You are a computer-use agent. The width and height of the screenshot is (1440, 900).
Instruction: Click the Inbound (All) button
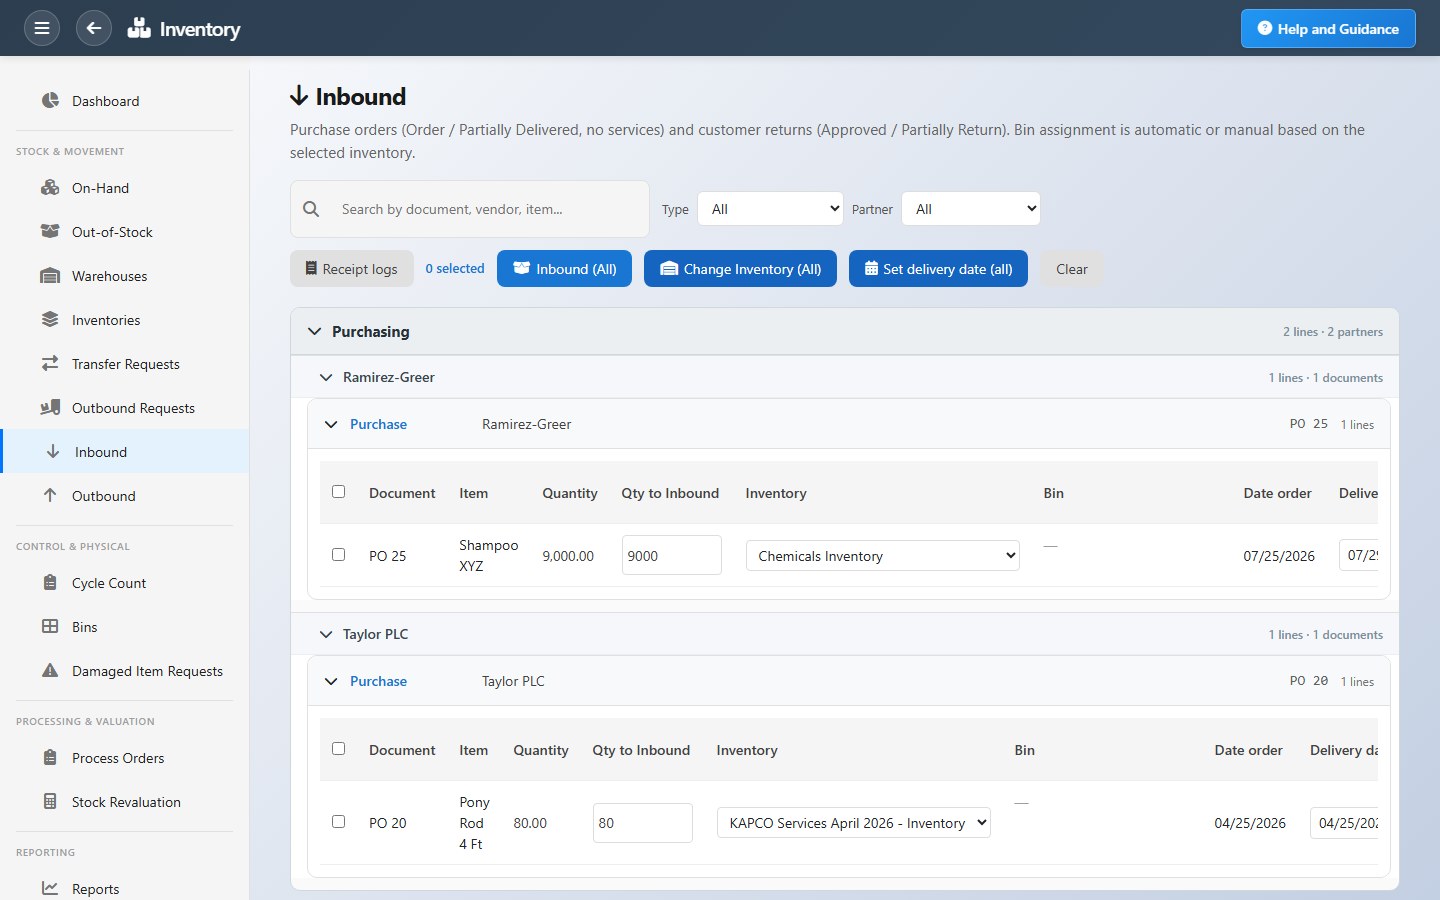coord(564,268)
